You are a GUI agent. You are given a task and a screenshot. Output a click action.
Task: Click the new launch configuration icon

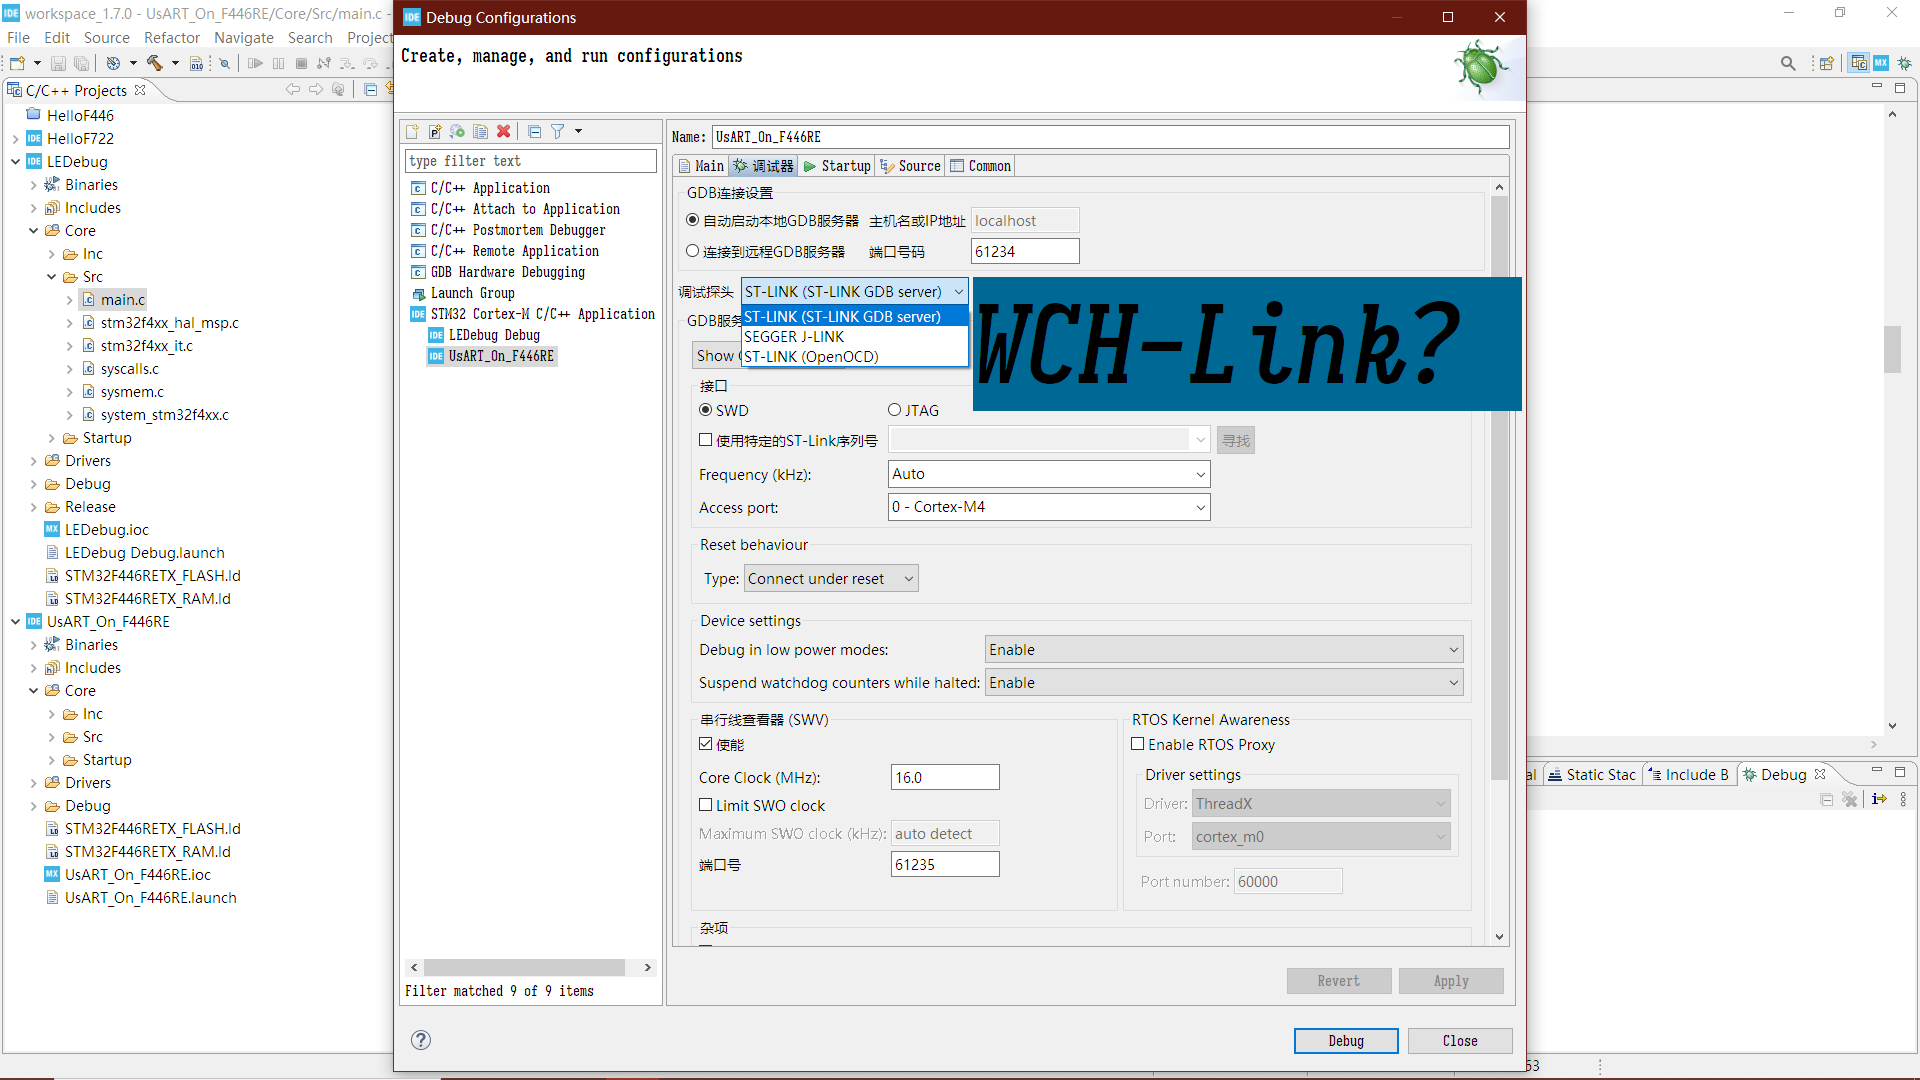[x=412, y=132]
